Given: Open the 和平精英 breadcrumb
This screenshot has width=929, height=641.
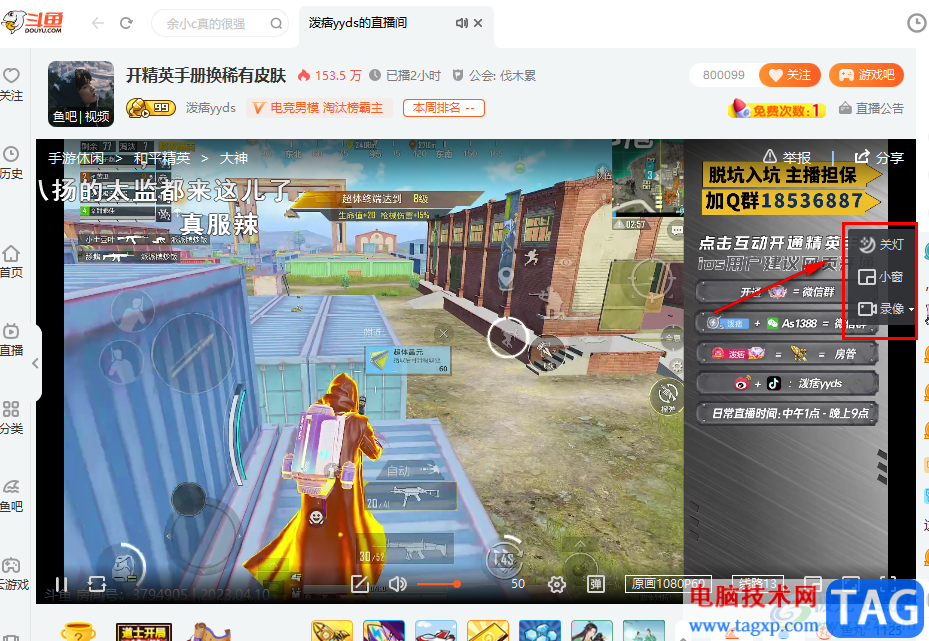Looking at the screenshot, I should [162, 158].
